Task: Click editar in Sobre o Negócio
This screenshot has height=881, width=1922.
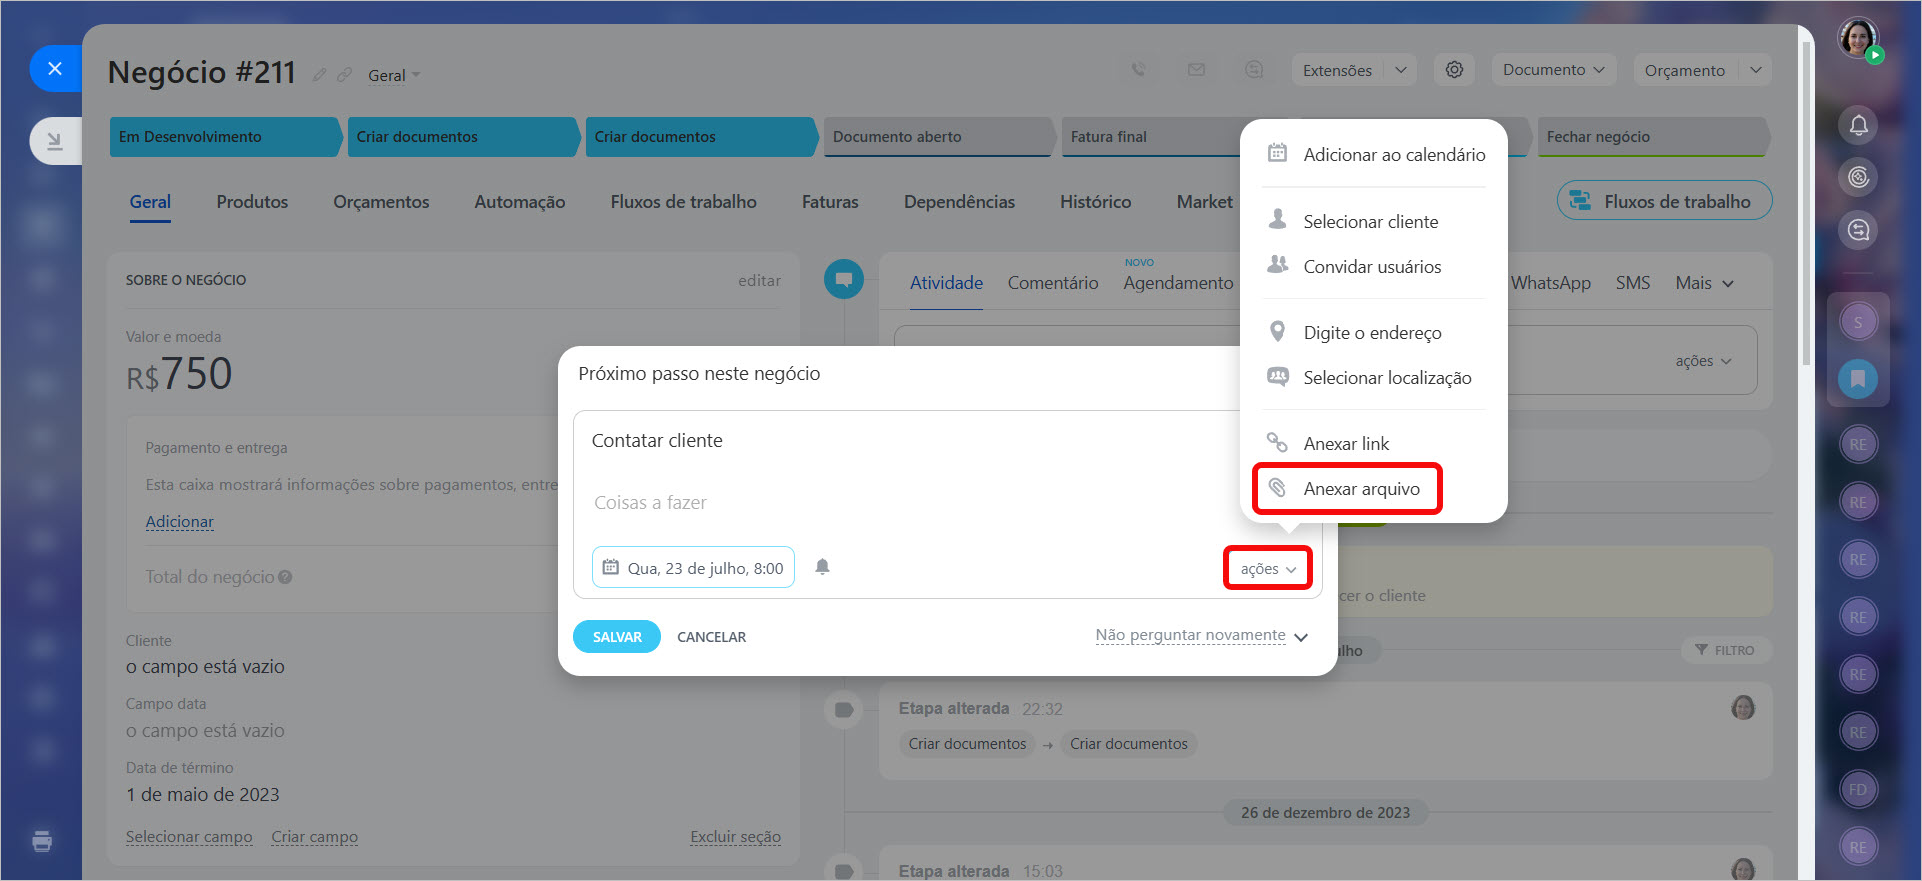Action: [x=759, y=280]
